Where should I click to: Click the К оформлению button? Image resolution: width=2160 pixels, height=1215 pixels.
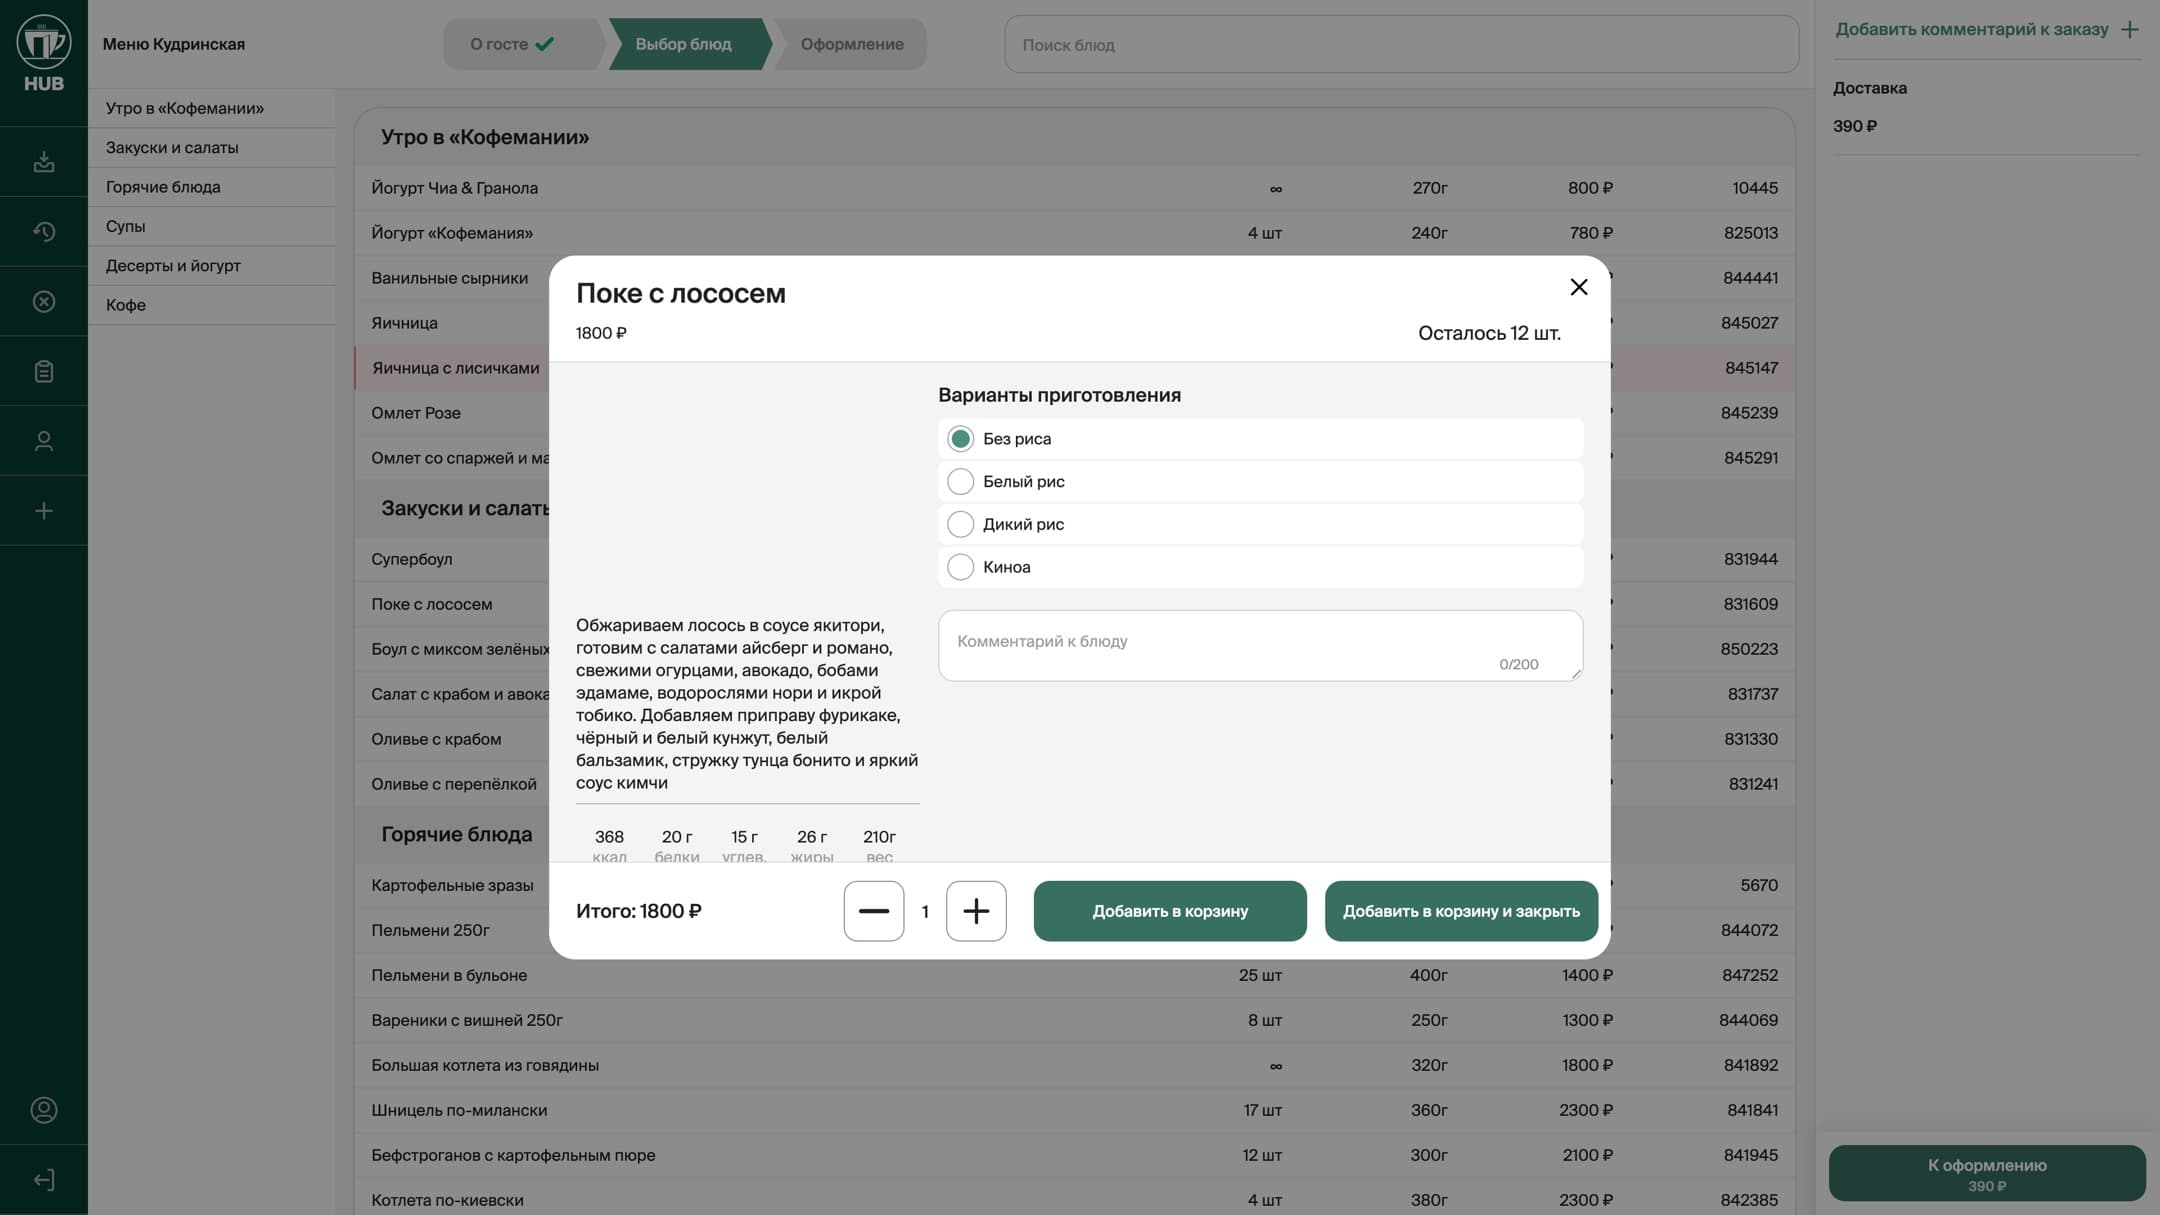tap(1987, 1173)
